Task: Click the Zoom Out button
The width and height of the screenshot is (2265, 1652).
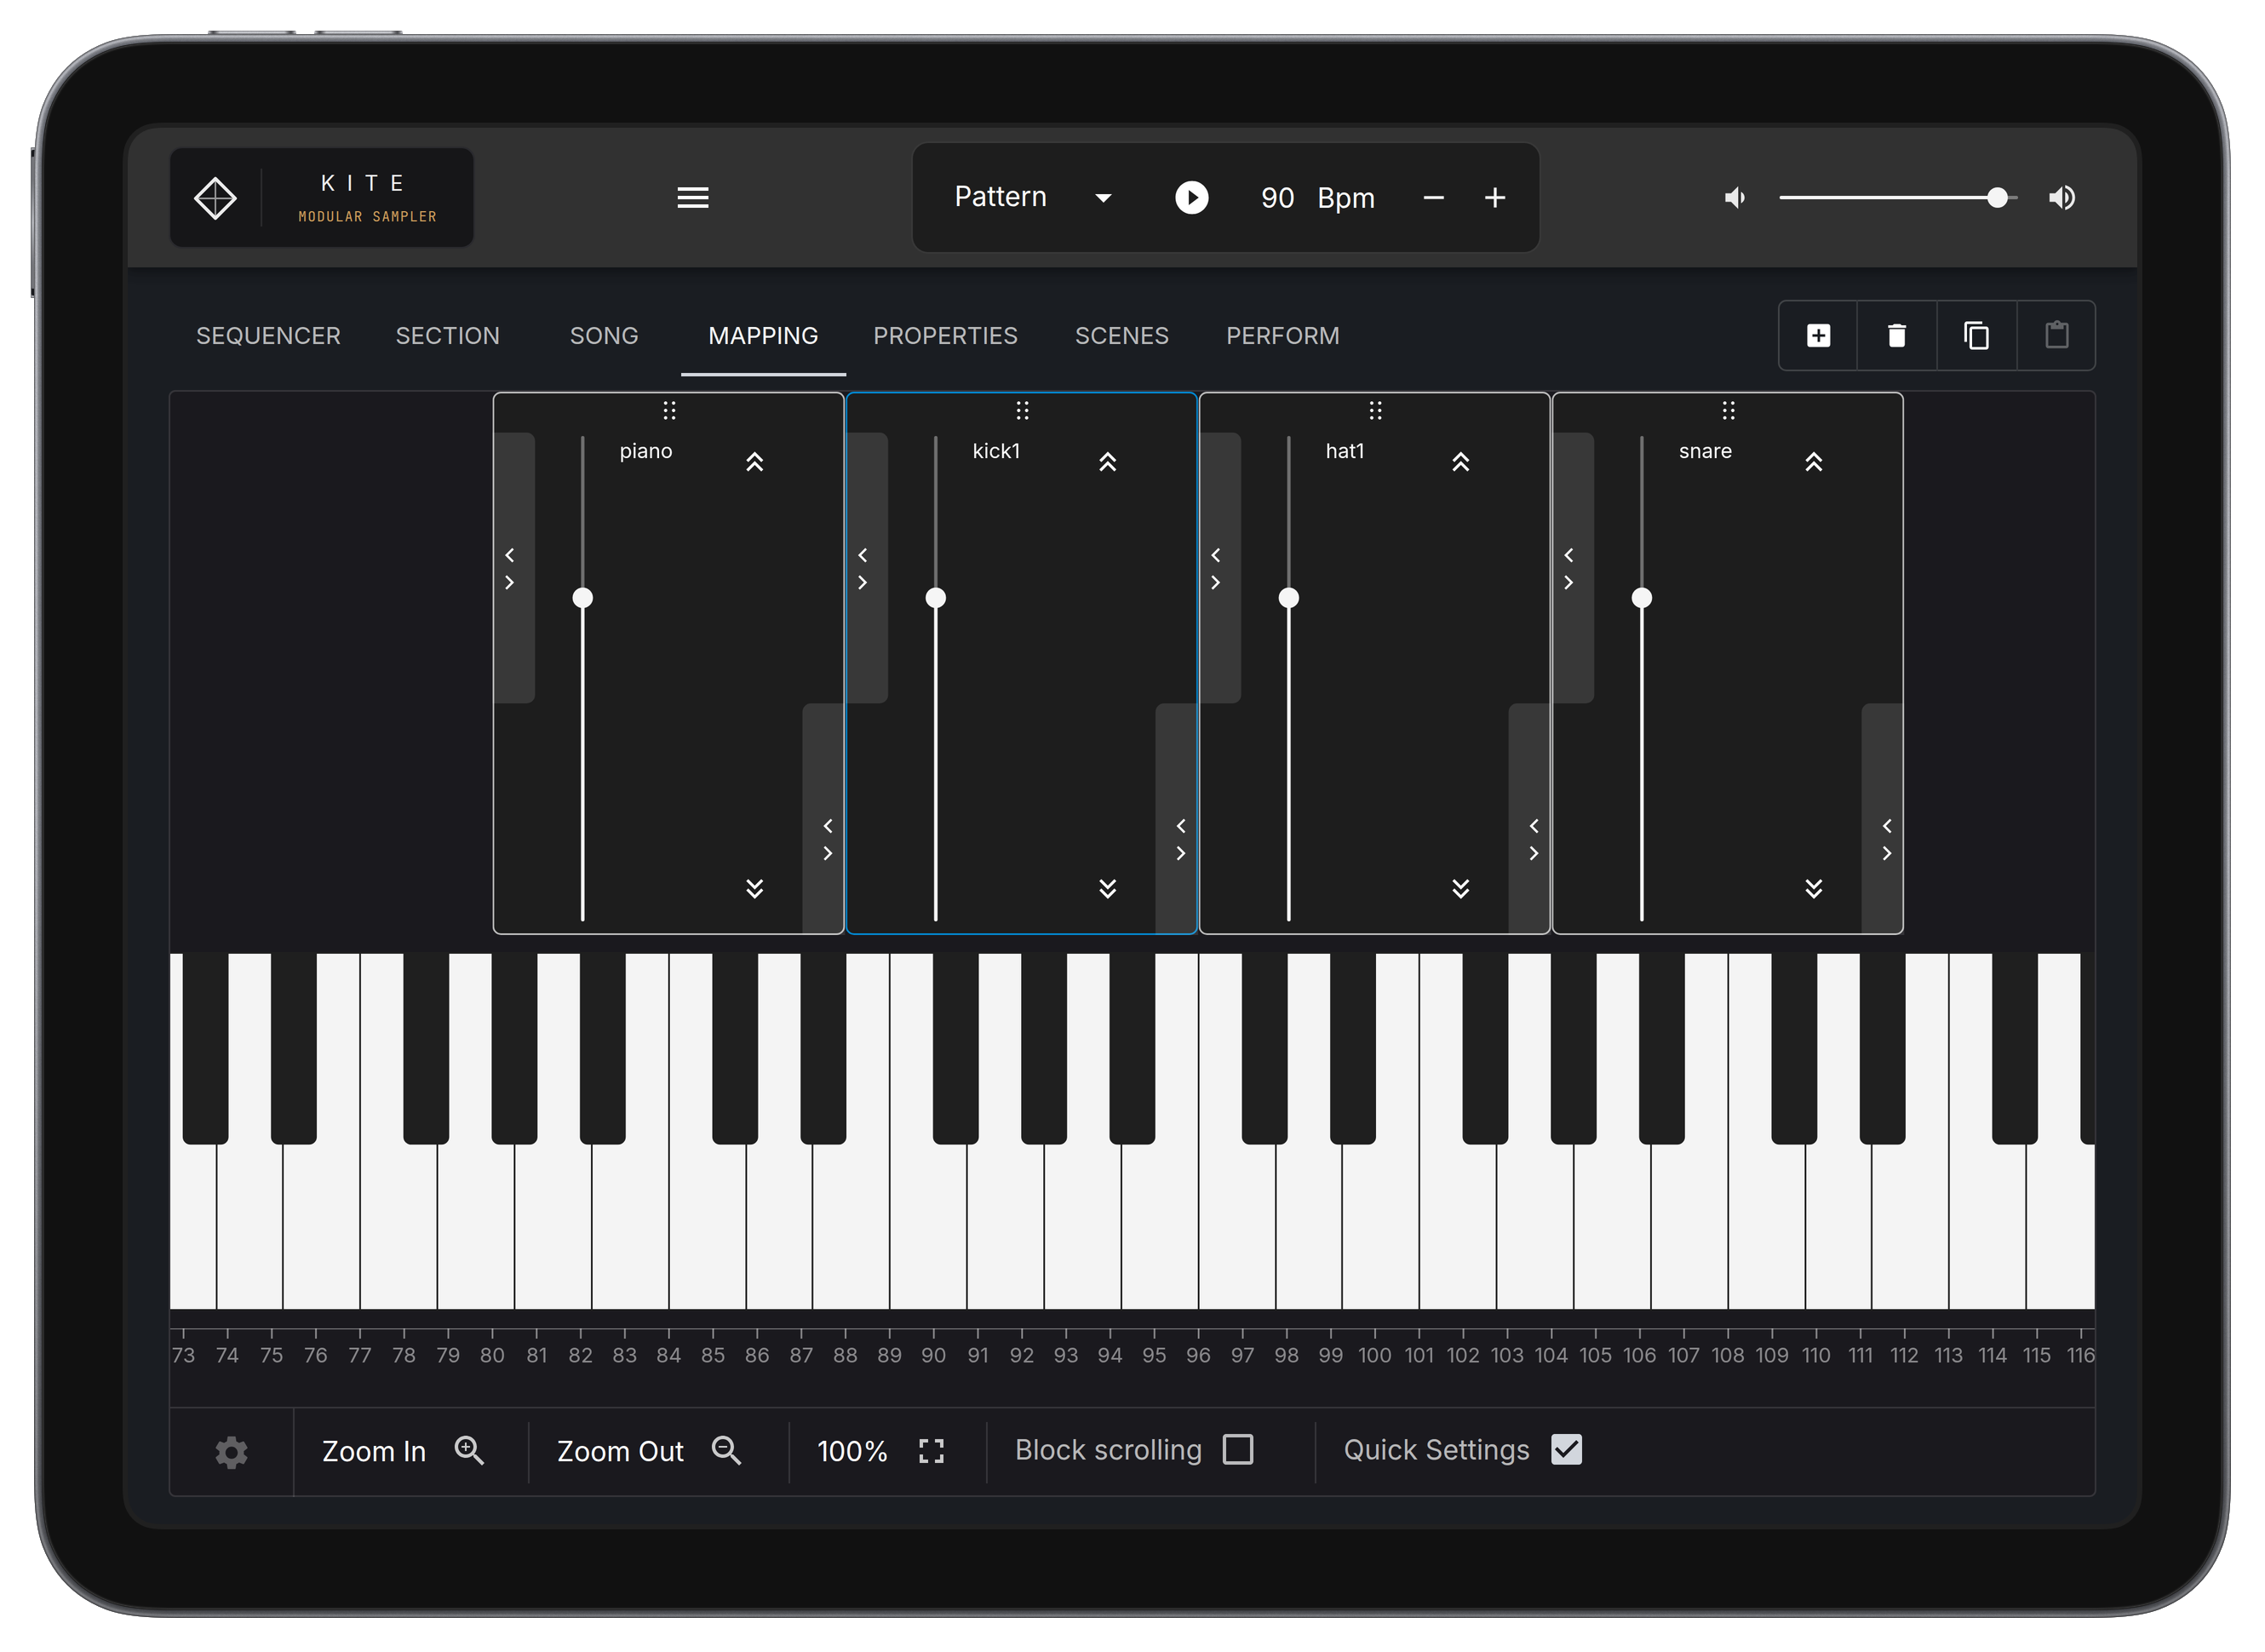Action: click(648, 1451)
